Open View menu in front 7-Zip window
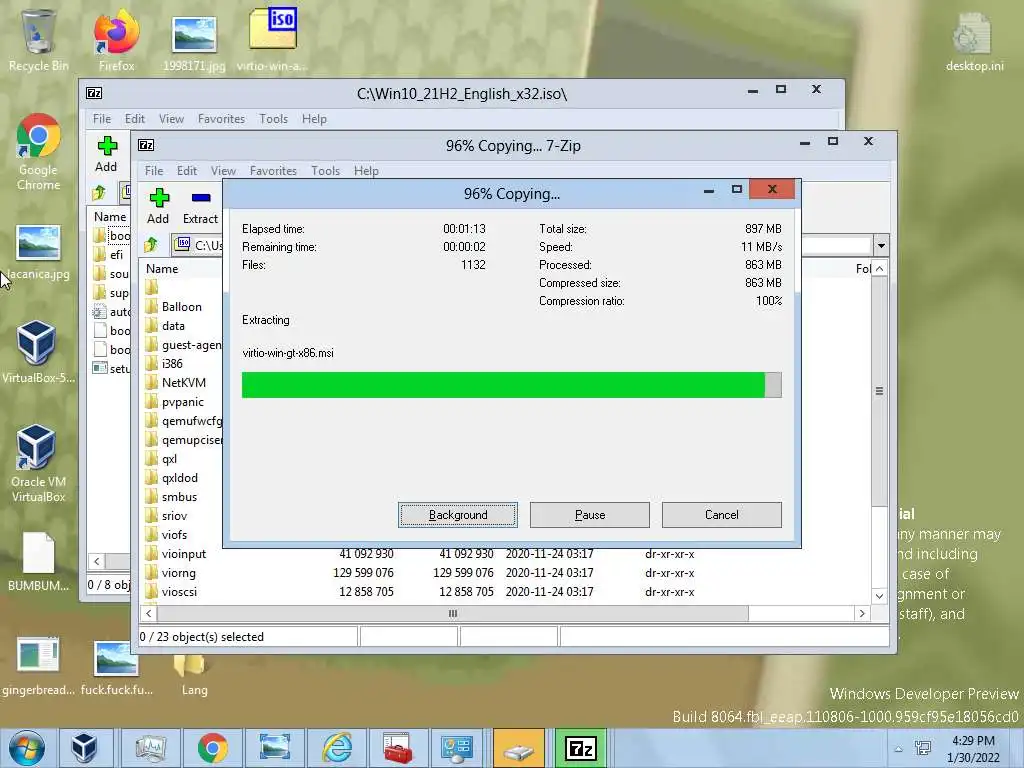Image resolution: width=1024 pixels, height=768 pixels. point(223,170)
